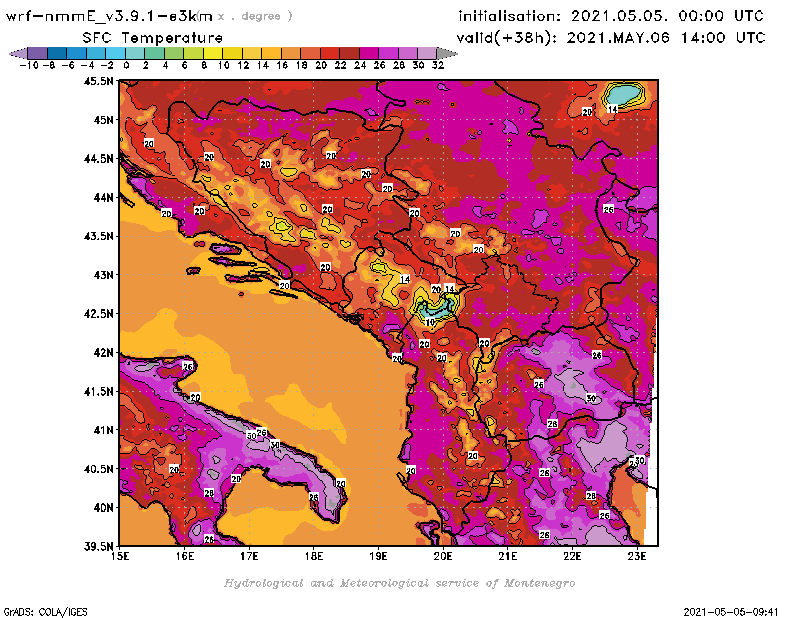Click the '-10' value on the color scale
800x618 pixels.
click(x=29, y=65)
